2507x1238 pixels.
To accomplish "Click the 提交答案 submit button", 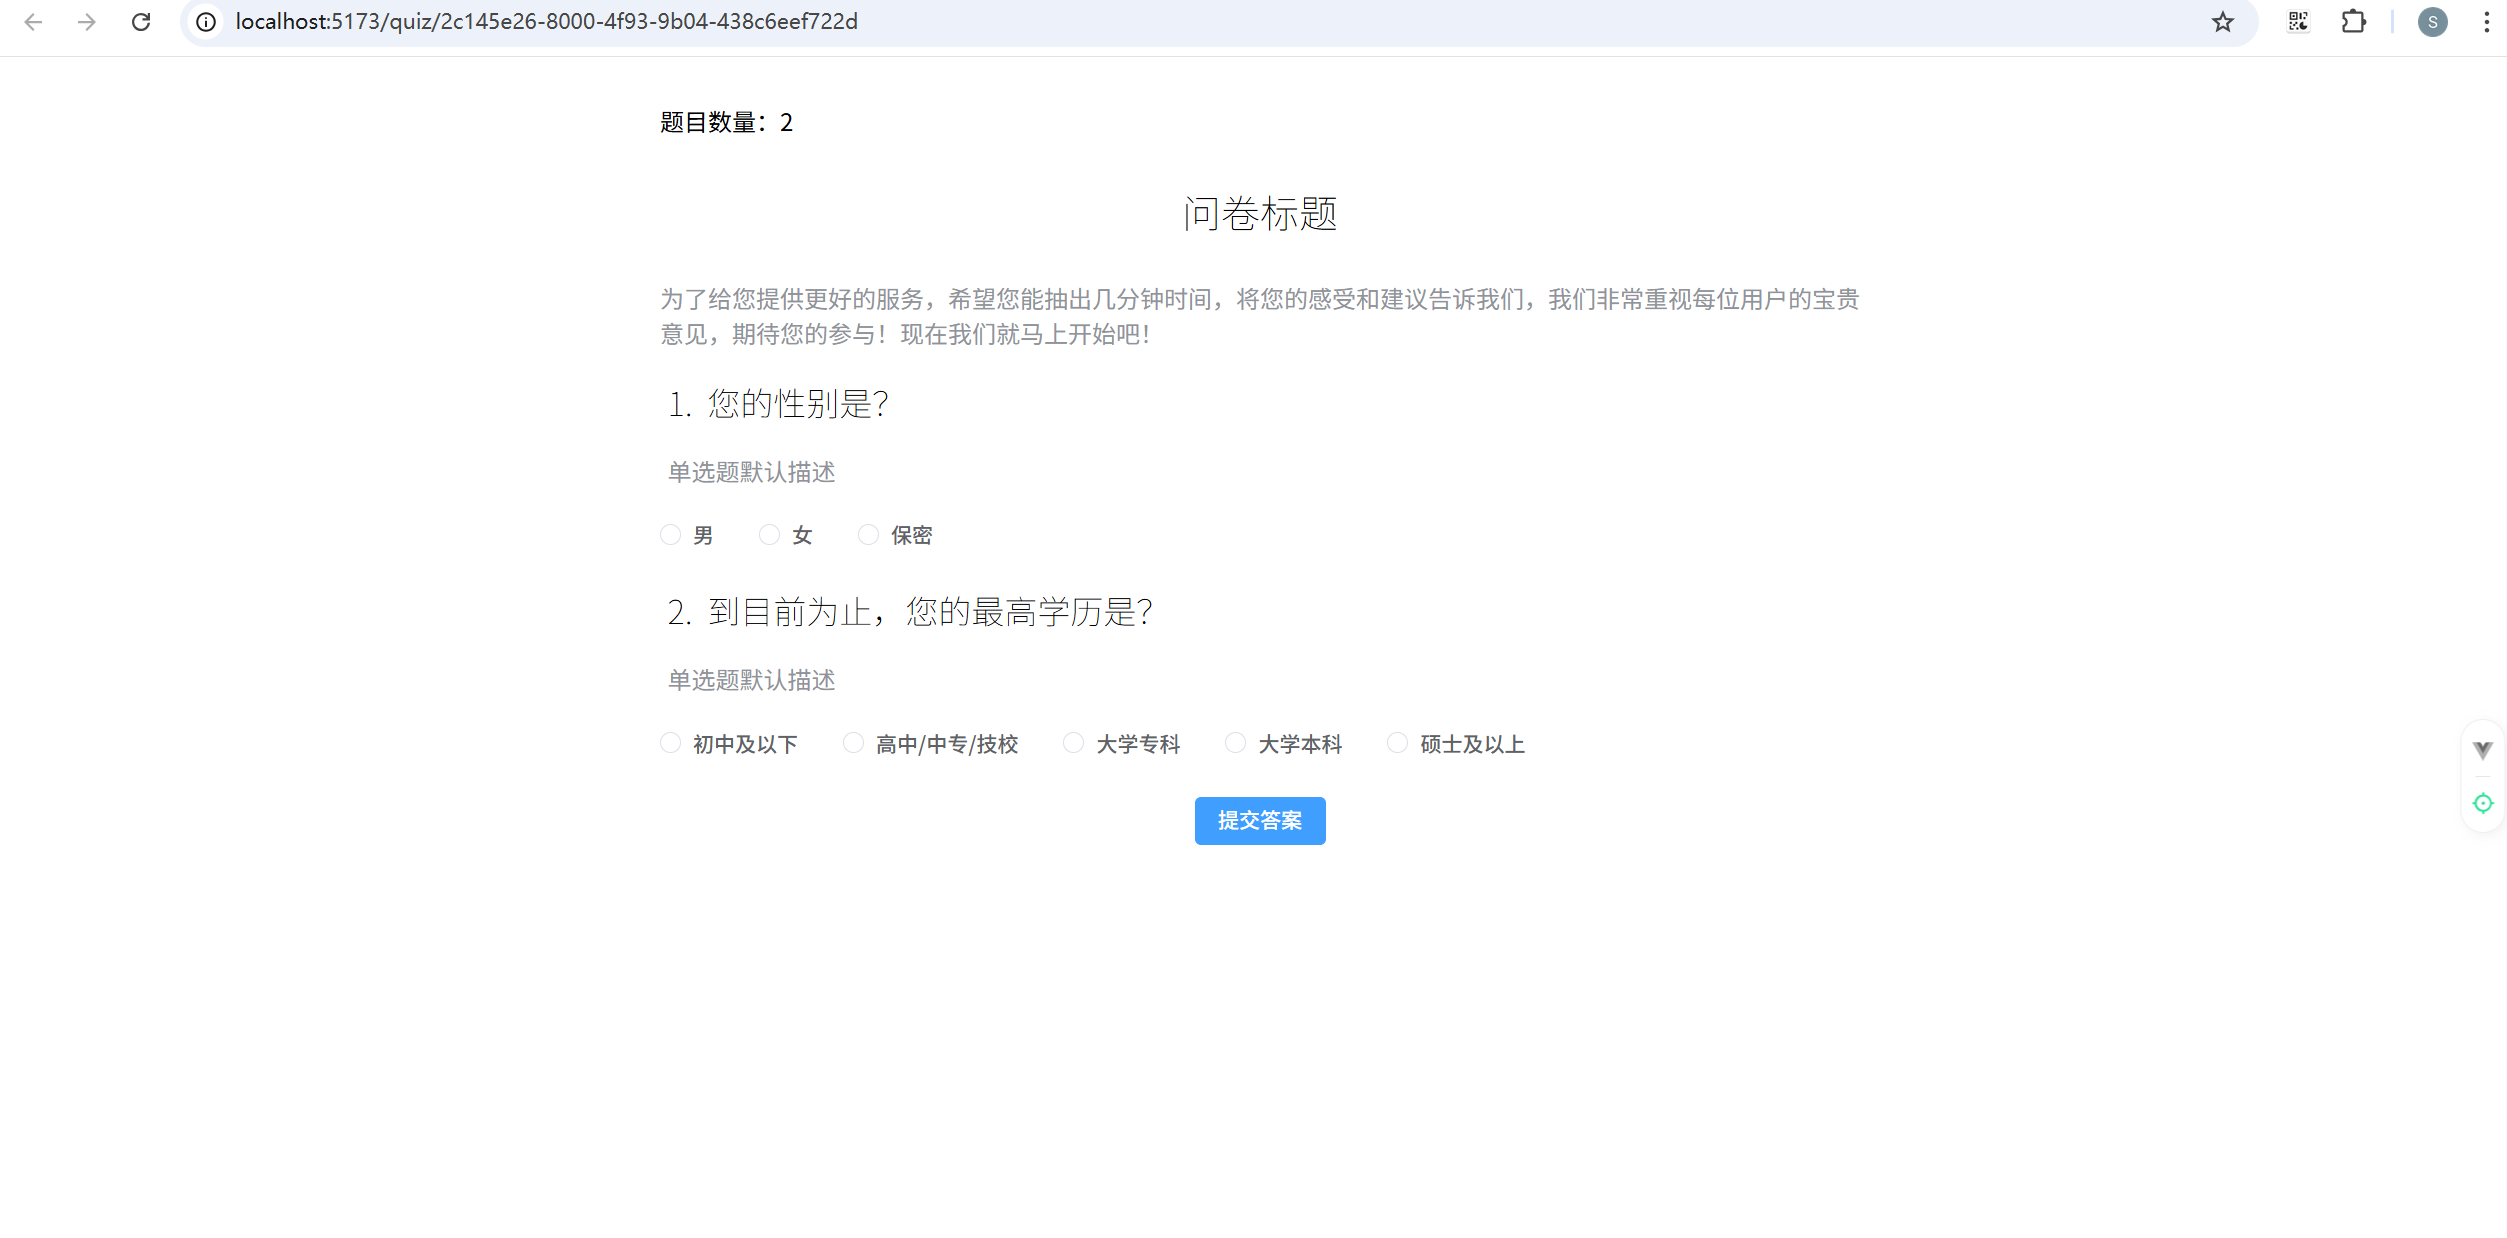I will pos(1259,820).
